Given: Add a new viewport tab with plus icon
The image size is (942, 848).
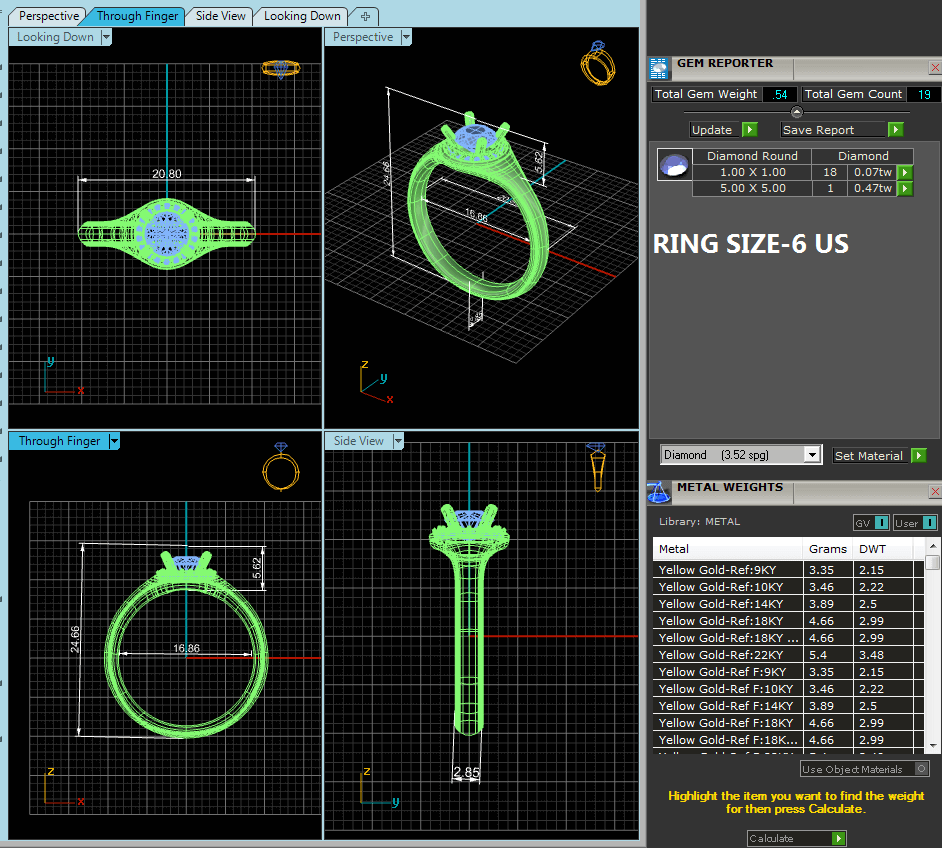Looking at the screenshot, I should click(365, 16).
